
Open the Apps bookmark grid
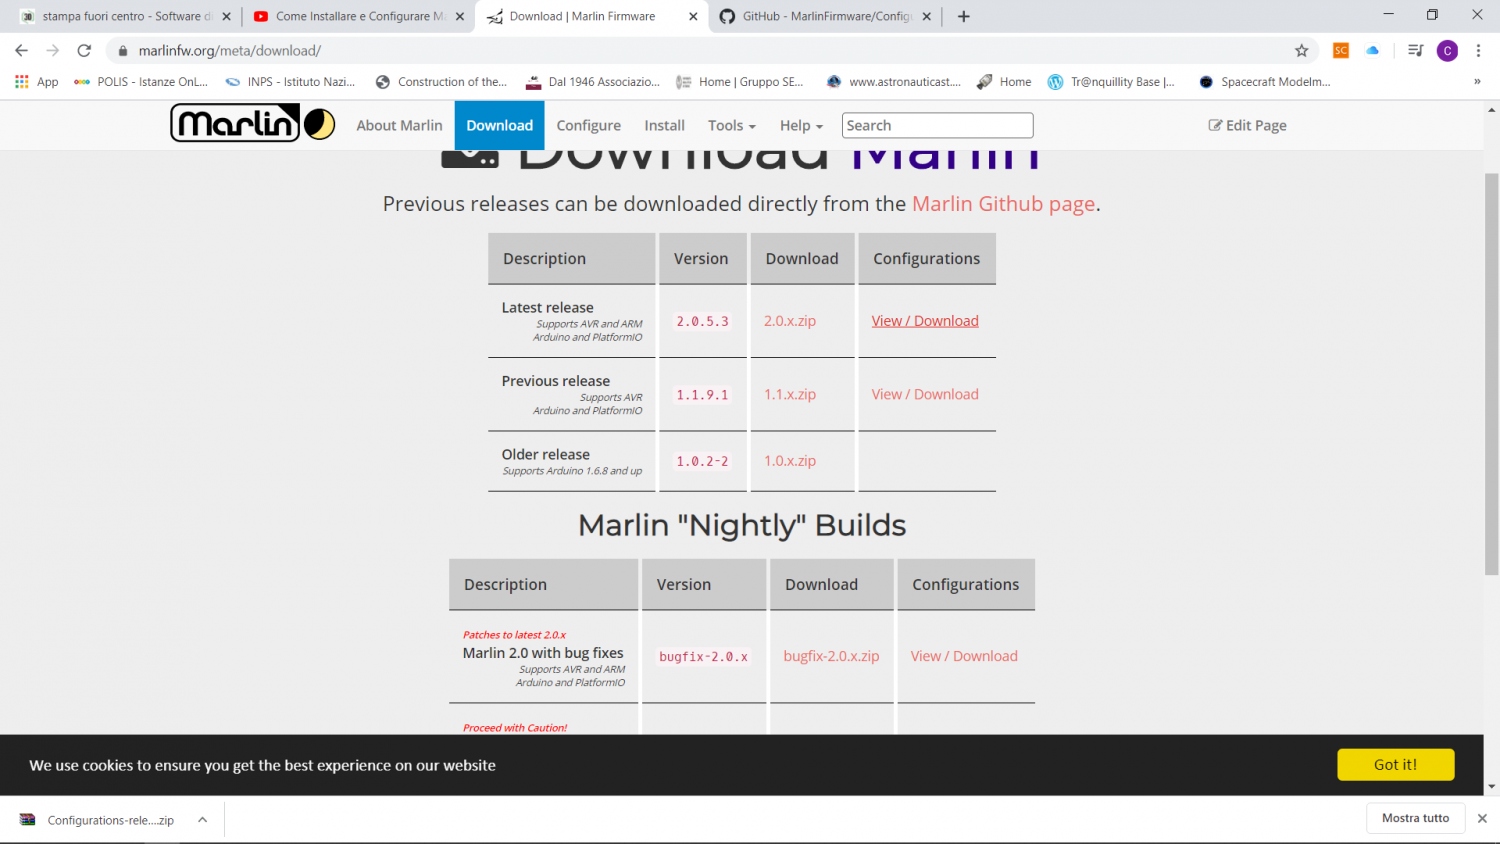[x=37, y=82]
